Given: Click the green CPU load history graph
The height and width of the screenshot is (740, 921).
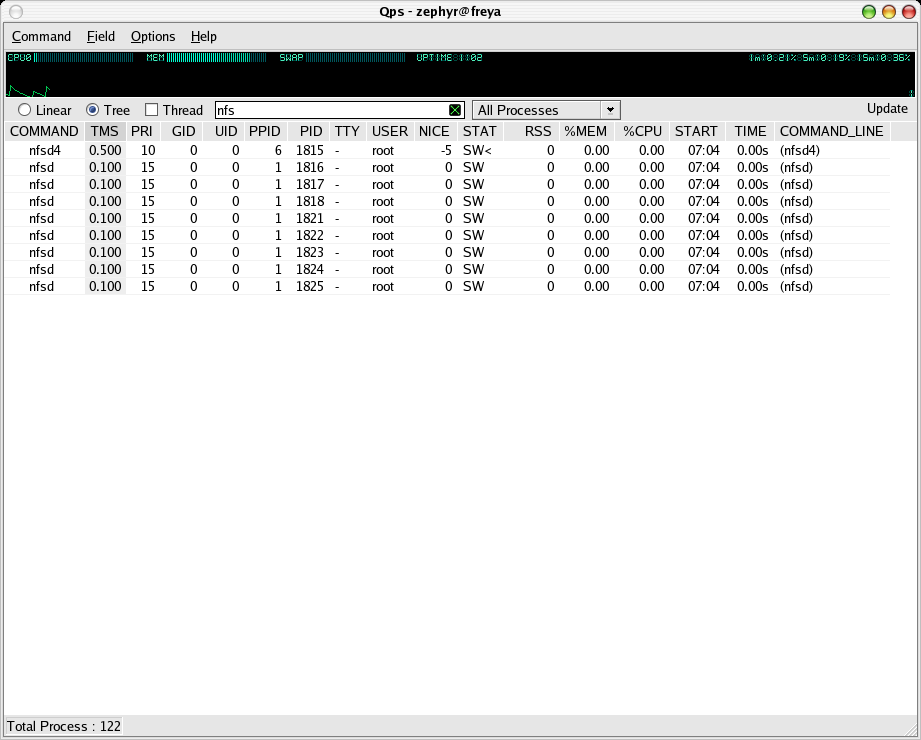Looking at the screenshot, I should coord(28,90).
